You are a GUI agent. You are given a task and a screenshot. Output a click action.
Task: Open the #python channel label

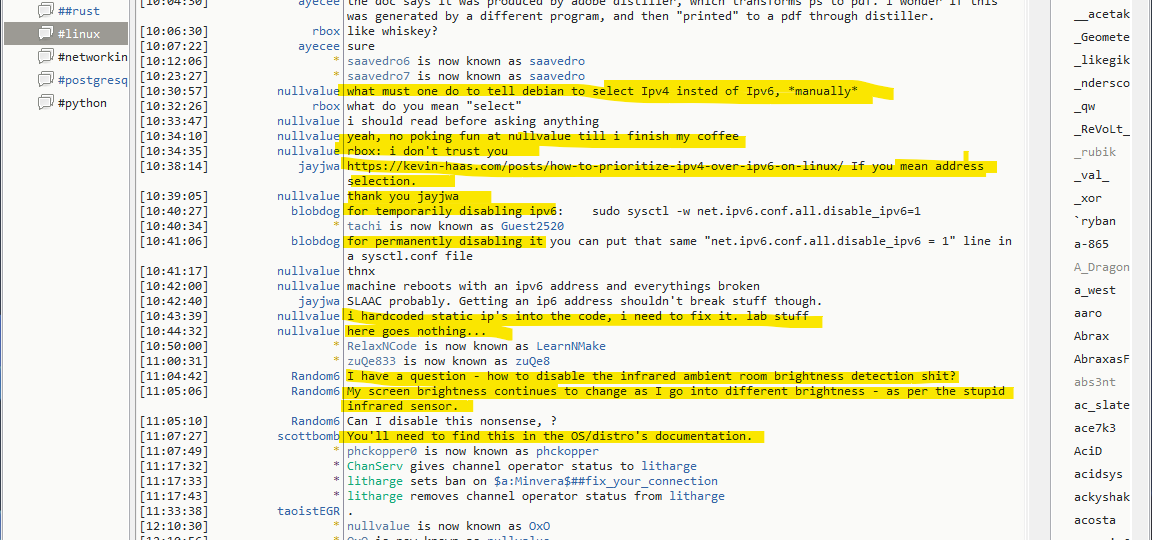(82, 103)
